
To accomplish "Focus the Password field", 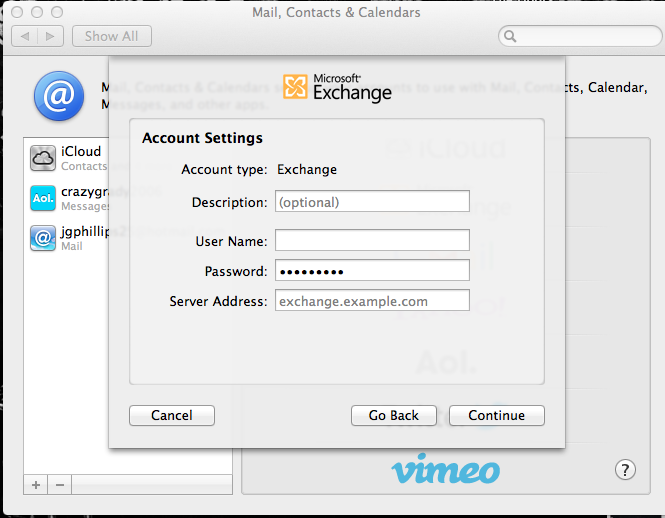I will tap(372, 270).
